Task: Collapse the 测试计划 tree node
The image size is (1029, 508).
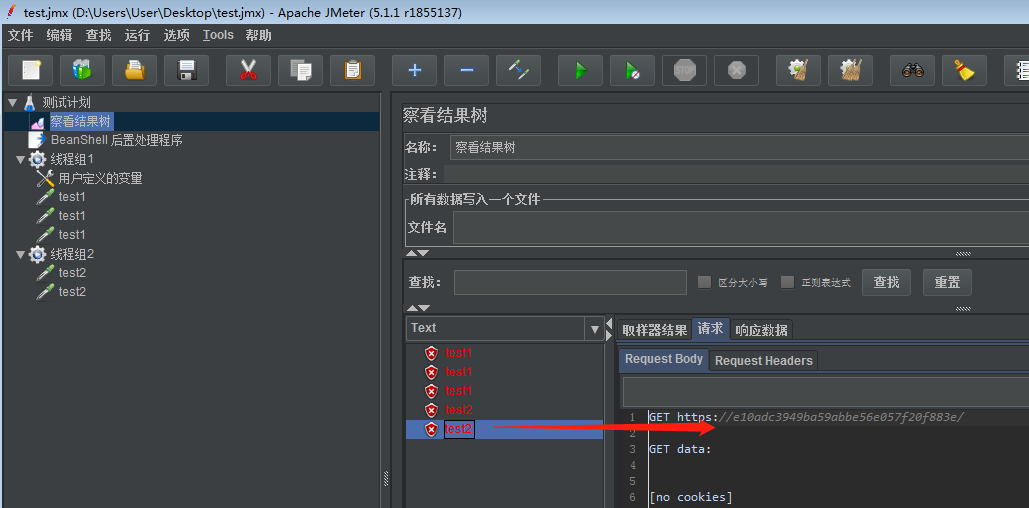Action: point(12,103)
